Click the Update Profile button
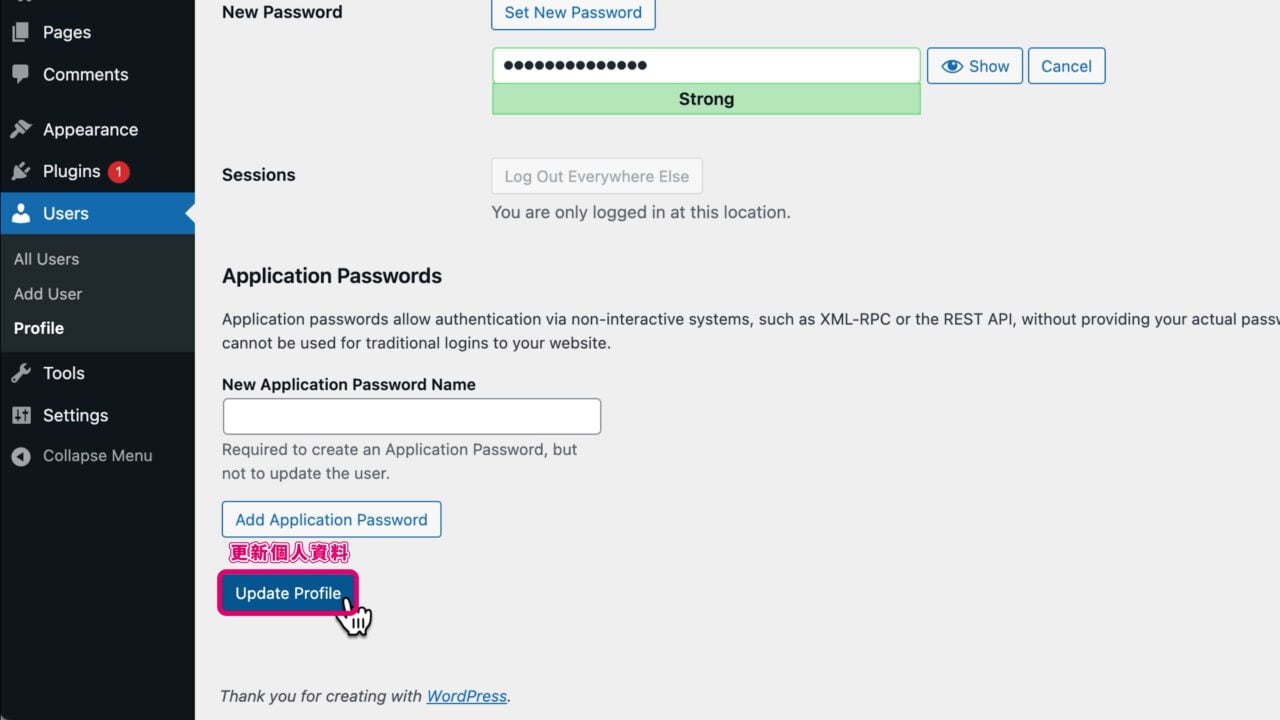The width and height of the screenshot is (1280, 720). click(x=287, y=593)
